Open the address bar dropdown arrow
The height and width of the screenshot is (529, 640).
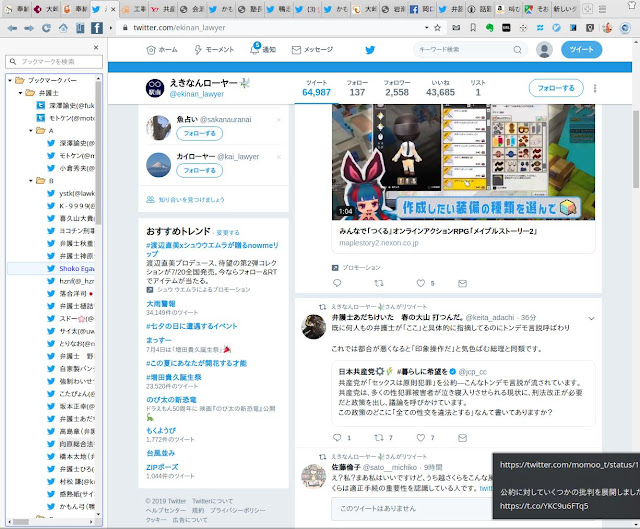click(427, 28)
